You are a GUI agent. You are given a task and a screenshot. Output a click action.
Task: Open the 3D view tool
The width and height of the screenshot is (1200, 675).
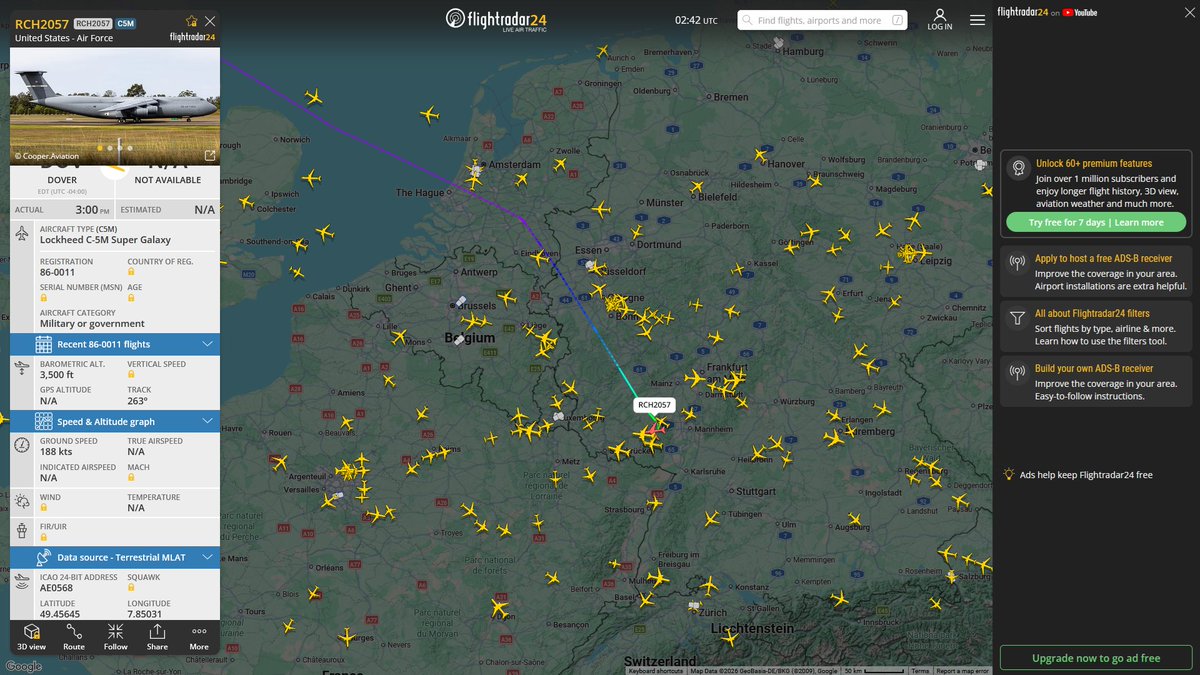[x=31, y=636]
